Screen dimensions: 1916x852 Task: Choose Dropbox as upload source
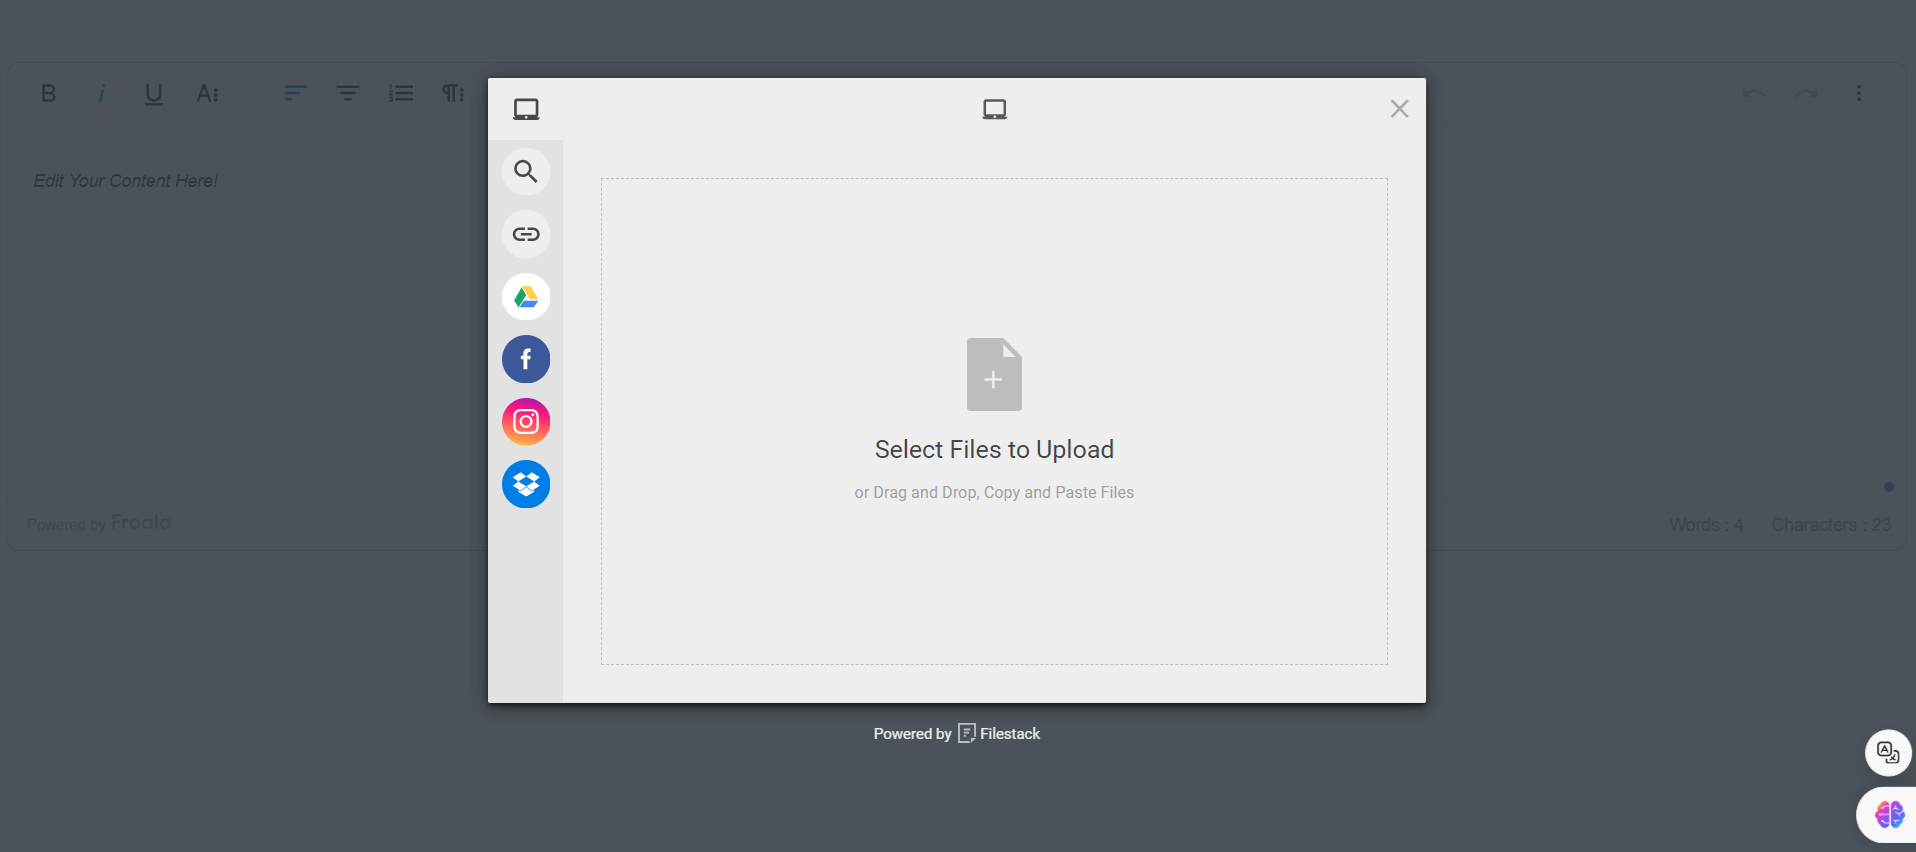click(526, 484)
